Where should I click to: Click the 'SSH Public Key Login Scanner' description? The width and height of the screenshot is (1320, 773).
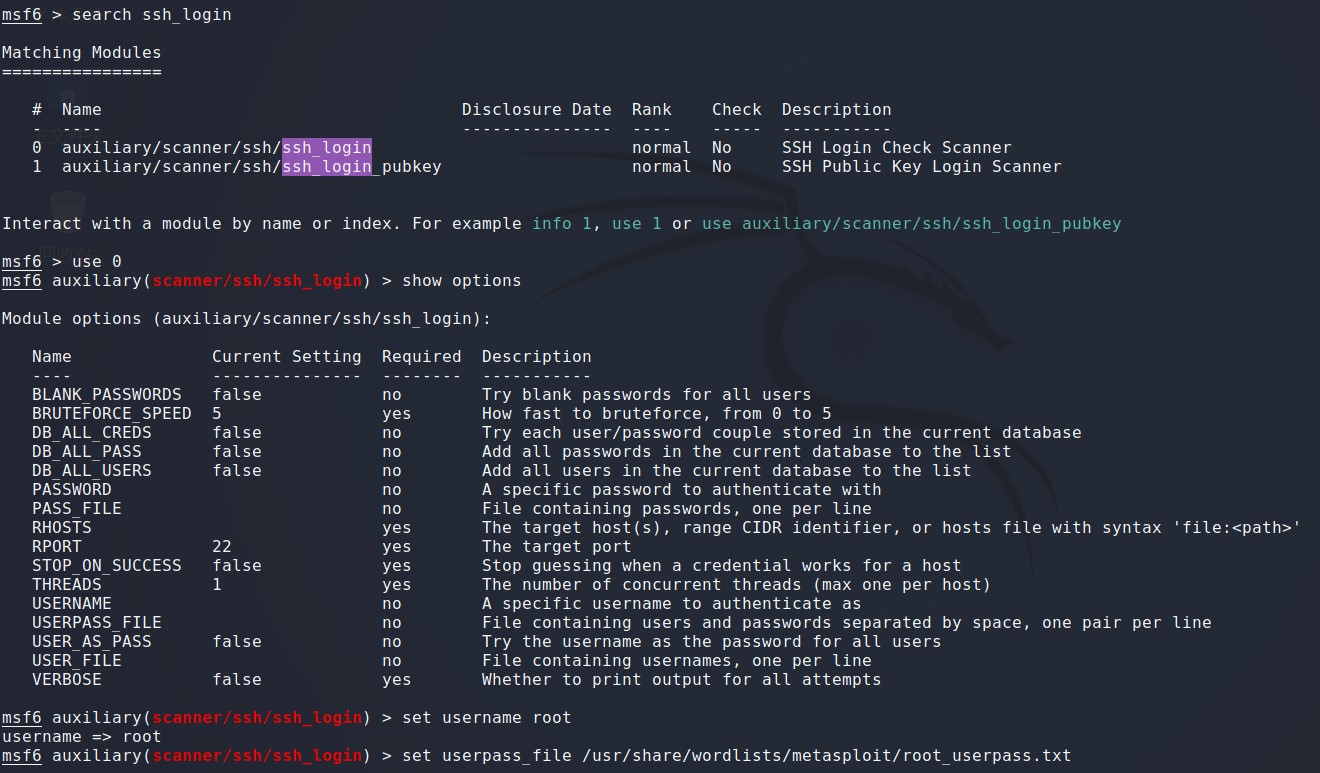coord(921,167)
